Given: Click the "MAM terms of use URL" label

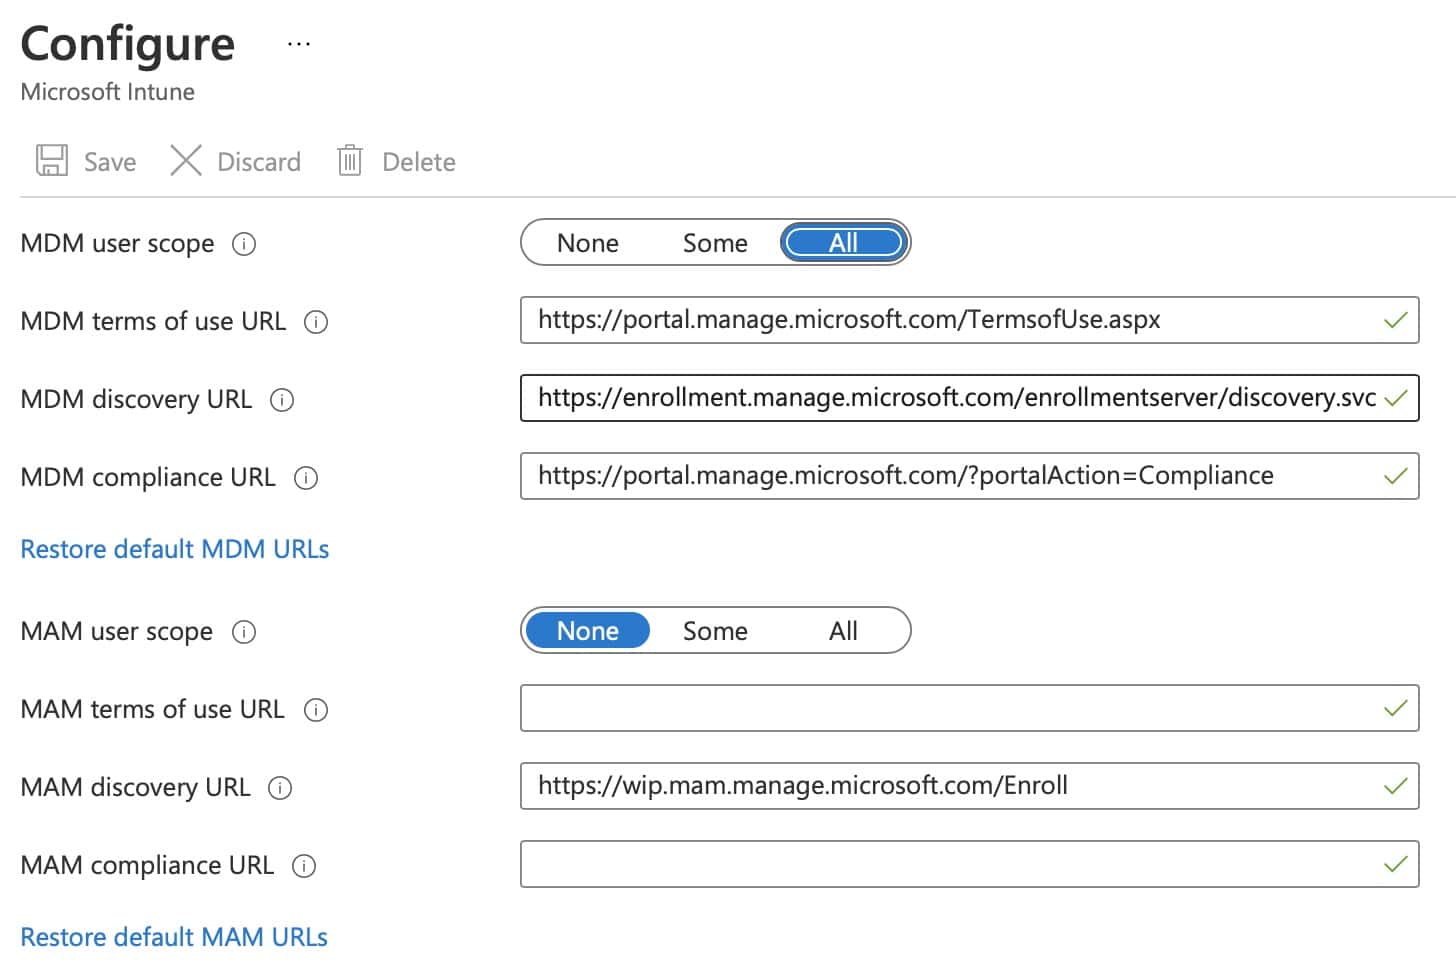Looking at the screenshot, I should 152,710.
